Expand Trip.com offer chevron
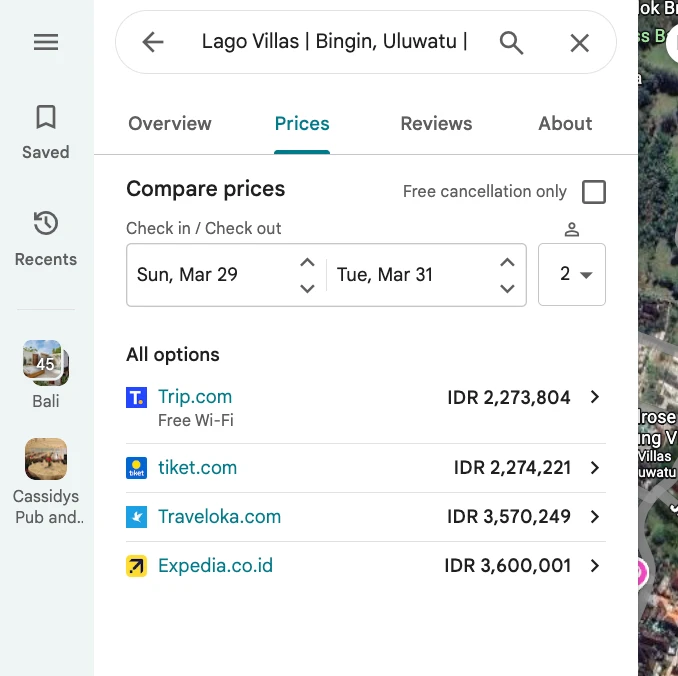The image size is (678, 676). click(x=595, y=397)
